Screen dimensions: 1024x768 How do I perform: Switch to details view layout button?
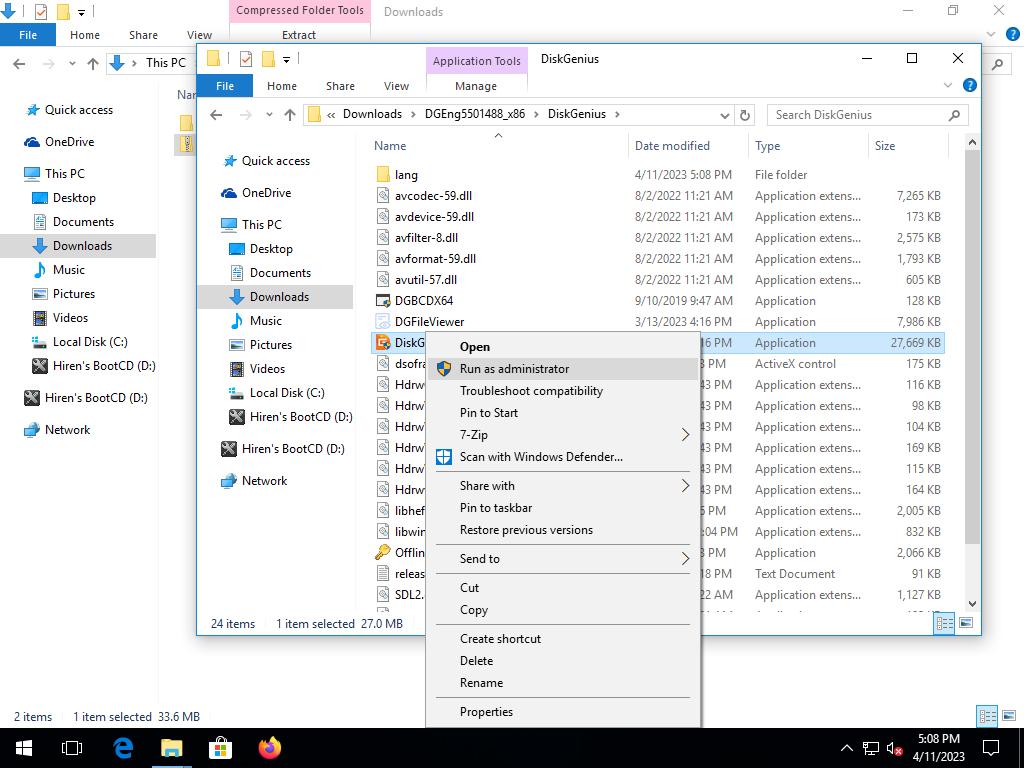[x=944, y=623]
